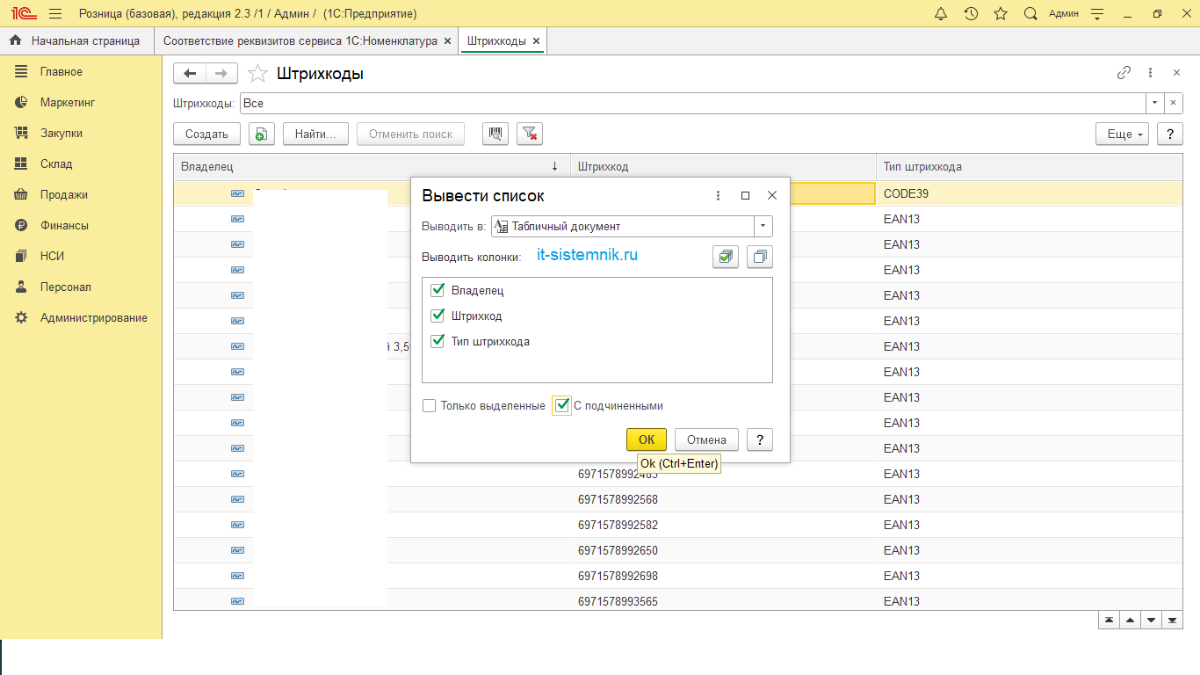Screen dimensions: 1200x675
Task: Open Финансы section in sidebar
Action: [x=64, y=225]
